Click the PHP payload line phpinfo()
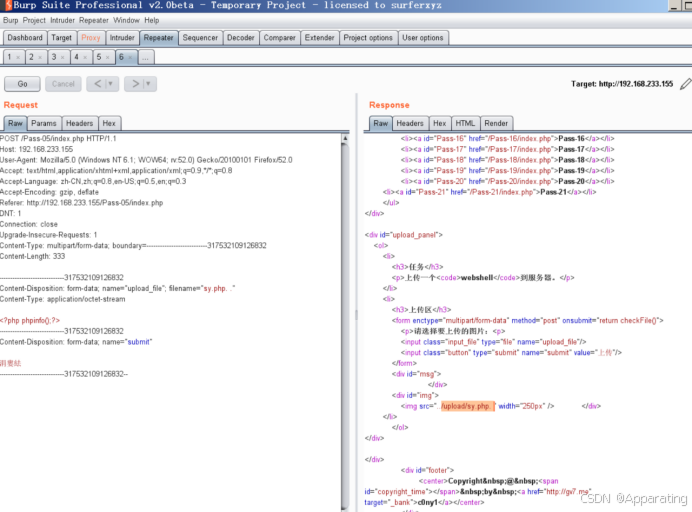 click(x=30, y=320)
